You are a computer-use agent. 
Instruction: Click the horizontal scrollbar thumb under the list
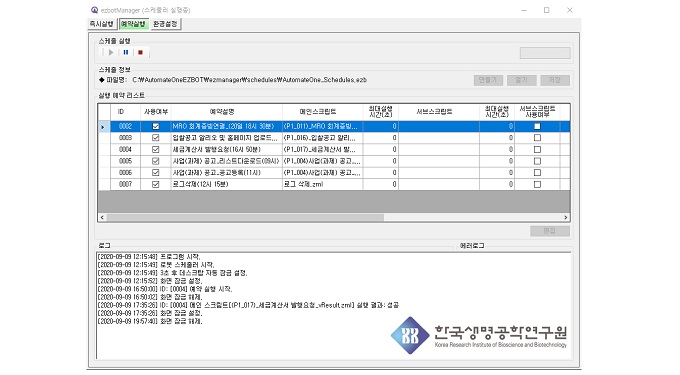245,217
